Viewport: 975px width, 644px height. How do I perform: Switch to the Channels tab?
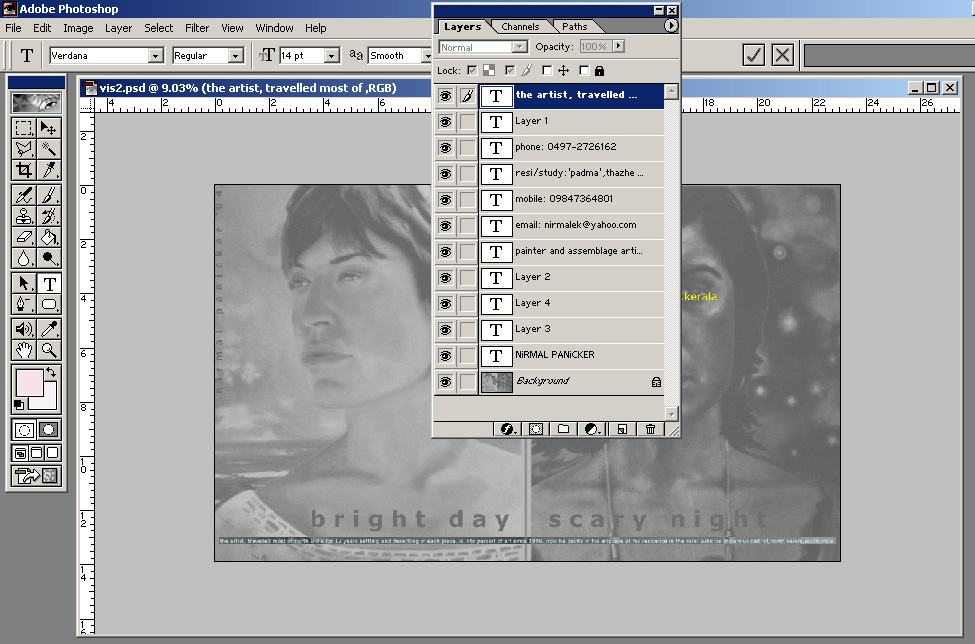520,26
